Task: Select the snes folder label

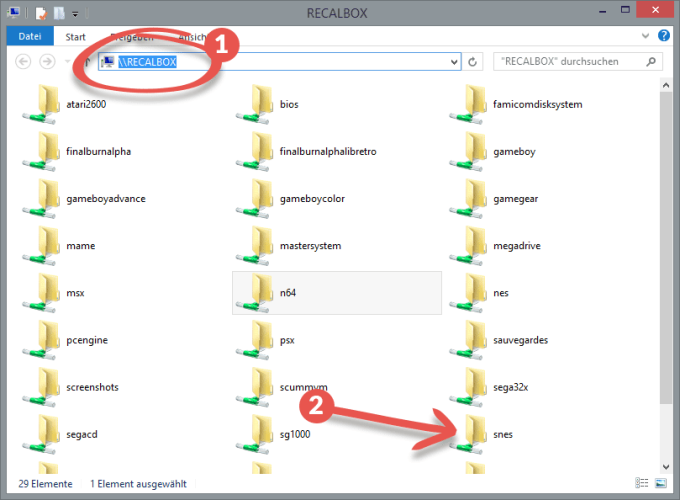Action: point(503,435)
